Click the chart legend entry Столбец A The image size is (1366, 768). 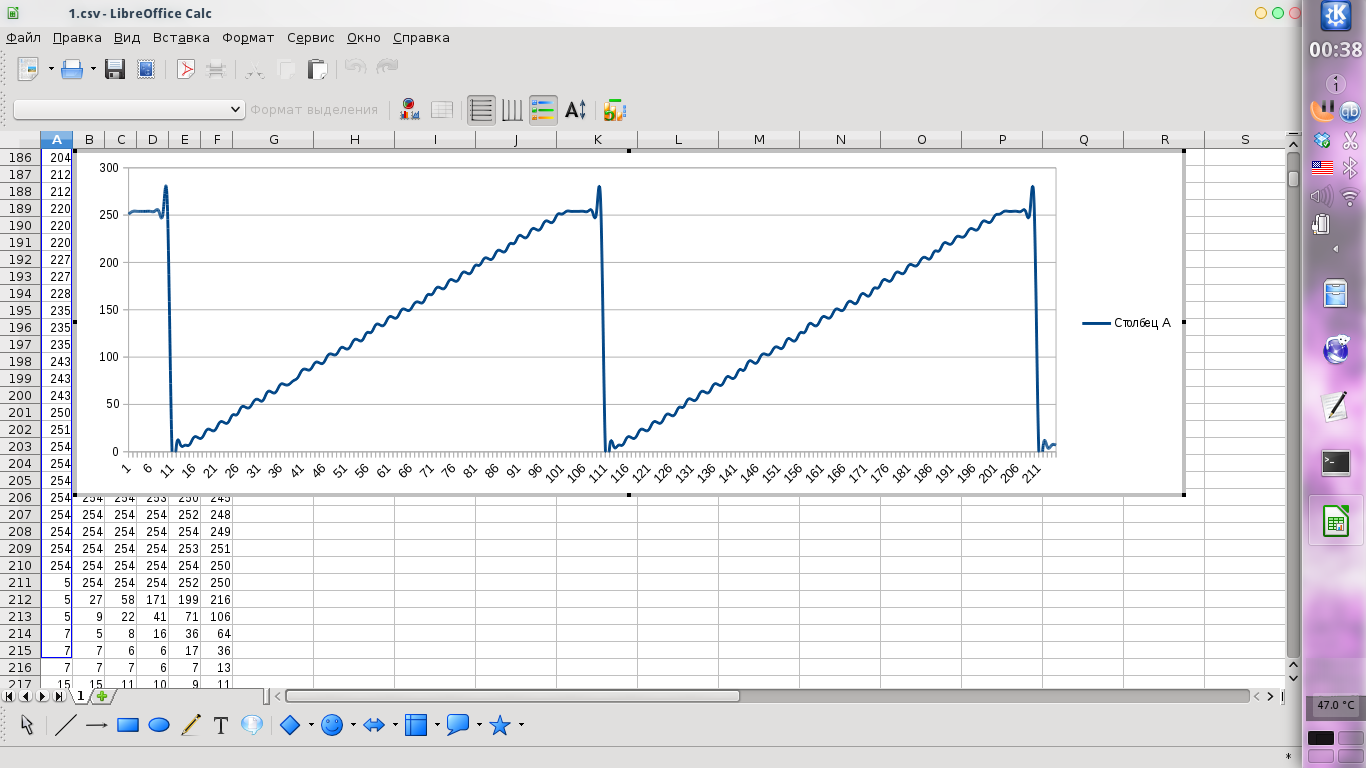(x=1127, y=323)
